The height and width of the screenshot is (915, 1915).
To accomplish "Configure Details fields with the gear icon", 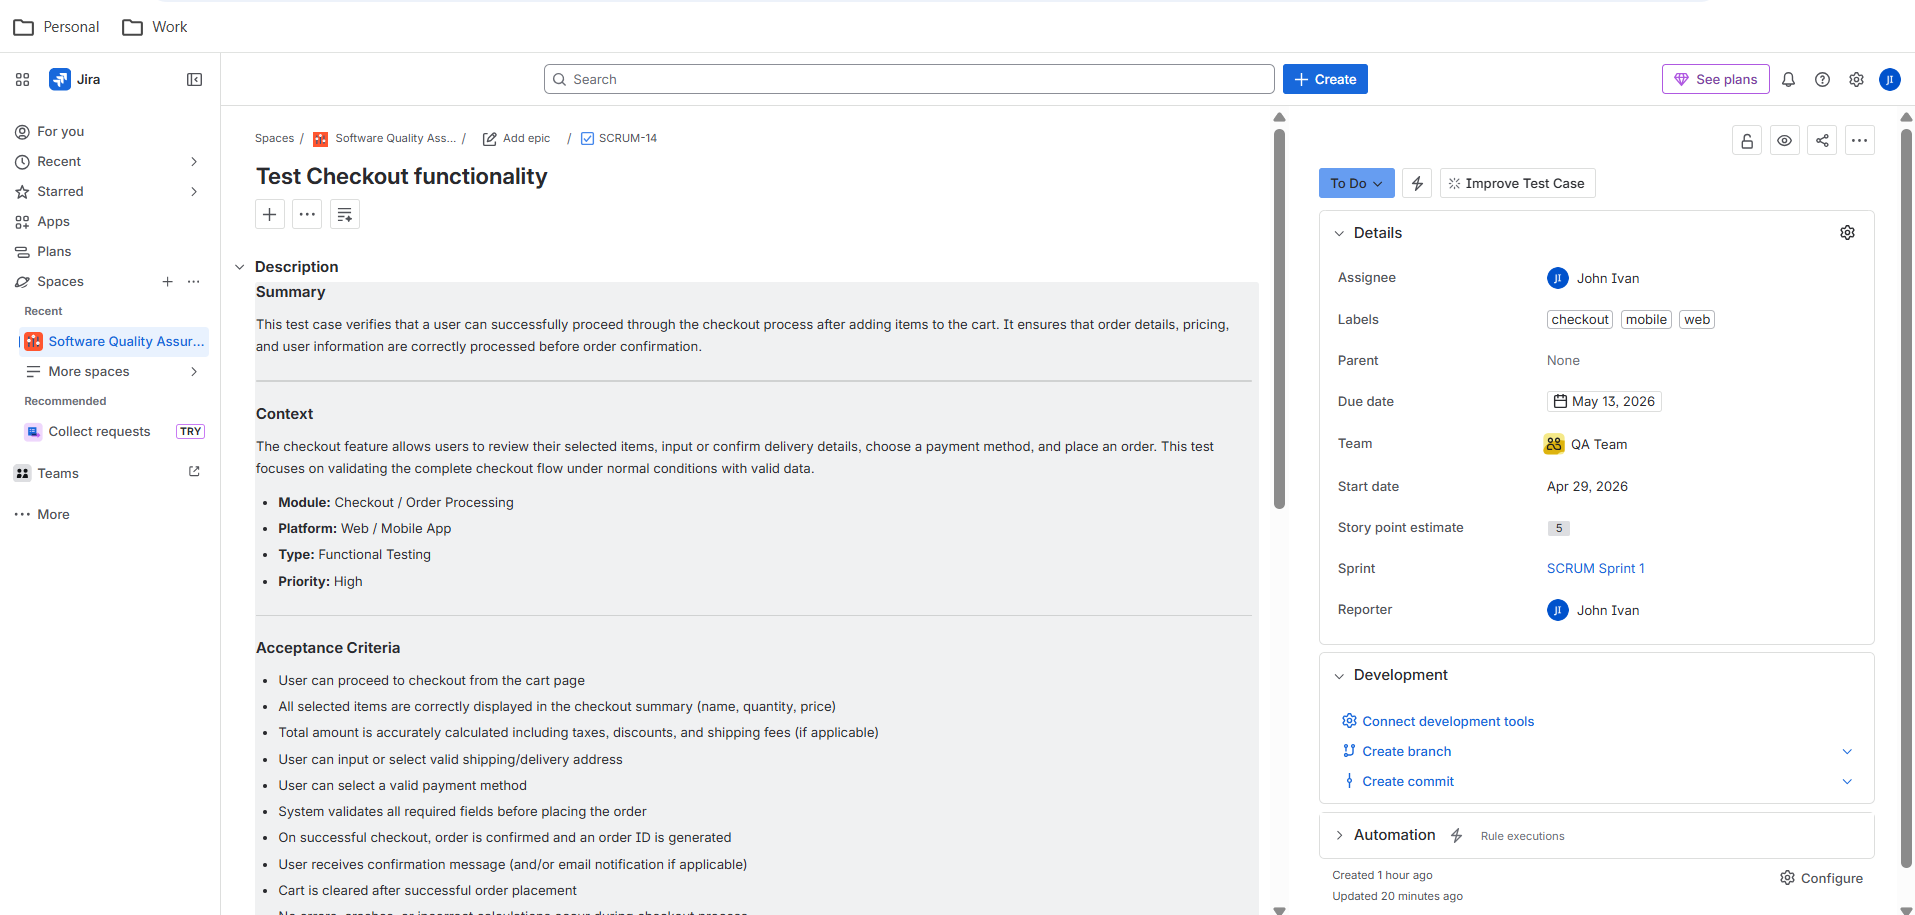I will tap(1847, 233).
